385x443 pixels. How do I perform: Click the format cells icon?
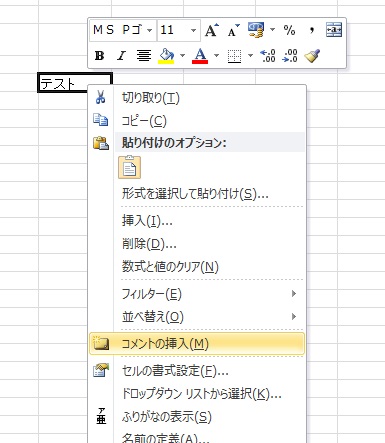(x=101, y=370)
